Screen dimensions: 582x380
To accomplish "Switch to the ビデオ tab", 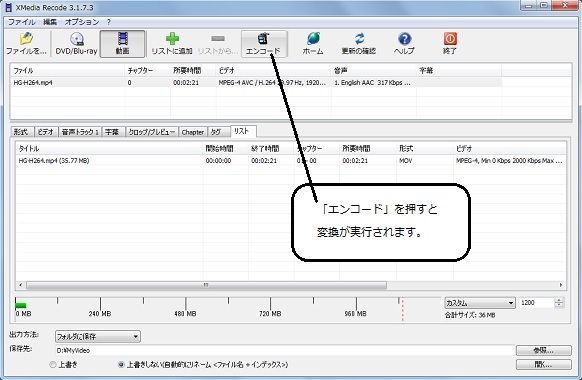I will coord(46,132).
